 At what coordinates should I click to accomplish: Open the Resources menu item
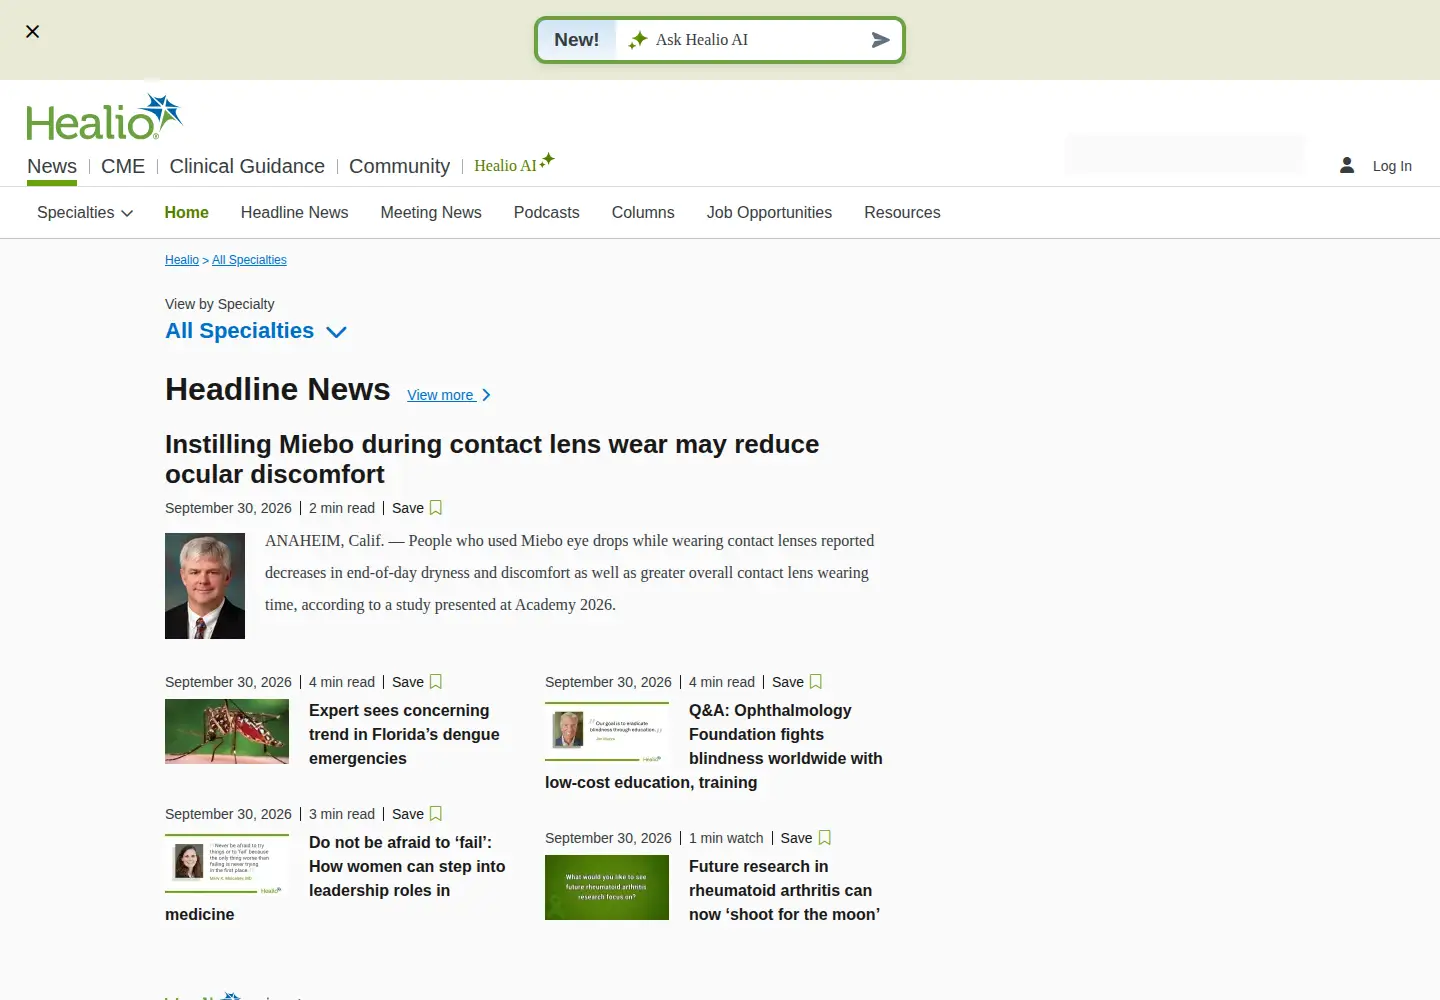click(x=902, y=213)
